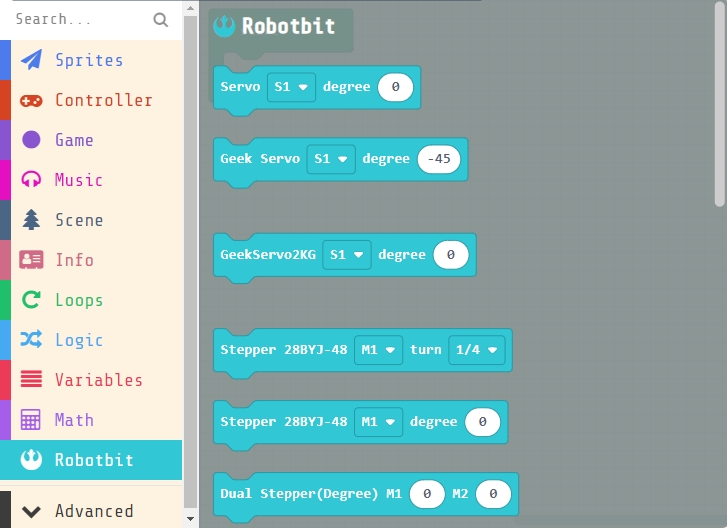727x528 pixels.
Task: Click the Music headphones icon
Action: click(32, 180)
